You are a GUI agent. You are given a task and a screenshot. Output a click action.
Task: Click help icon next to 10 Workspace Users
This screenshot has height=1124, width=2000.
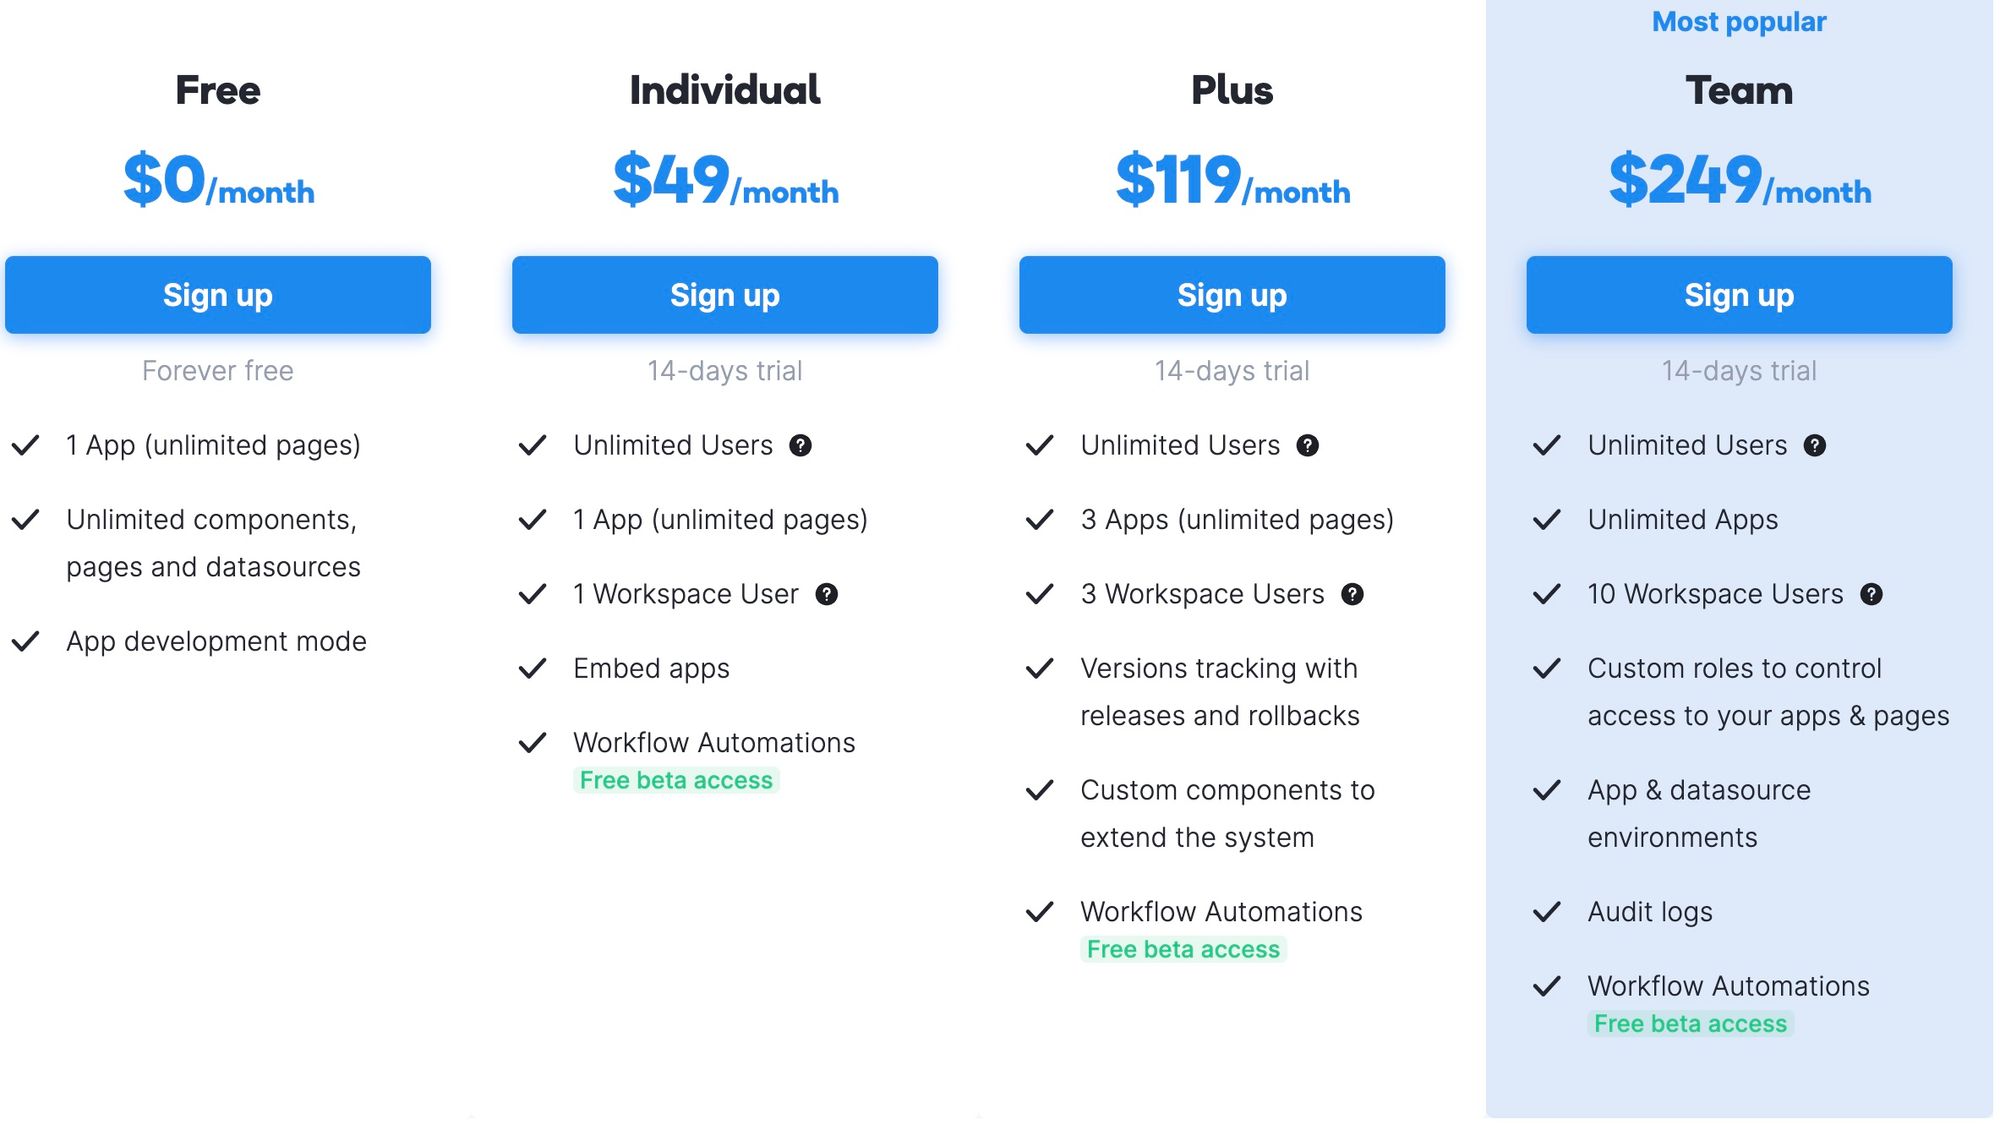(1871, 594)
